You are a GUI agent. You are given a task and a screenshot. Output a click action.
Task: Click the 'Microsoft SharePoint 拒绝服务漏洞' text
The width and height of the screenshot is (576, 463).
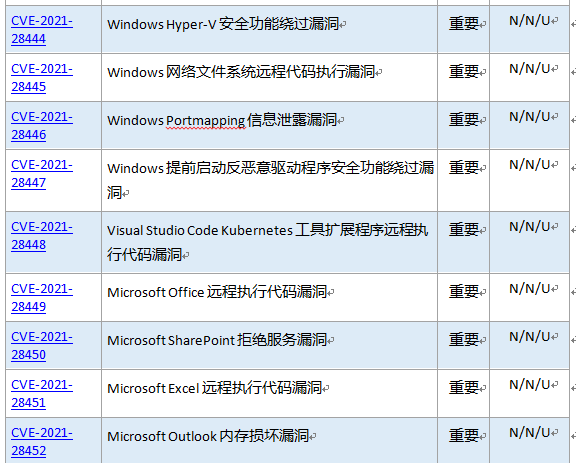point(217,340)
